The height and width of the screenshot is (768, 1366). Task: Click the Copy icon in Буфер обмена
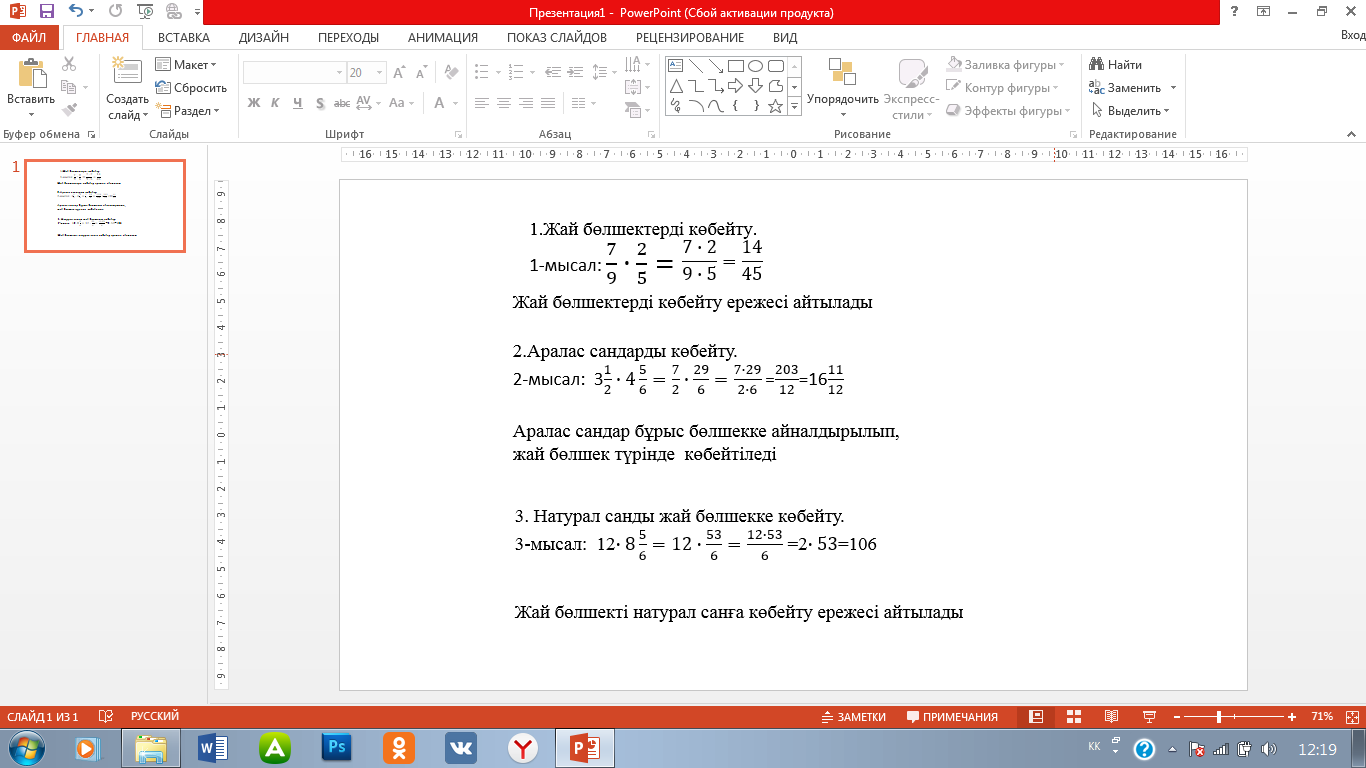click(69, 87)
